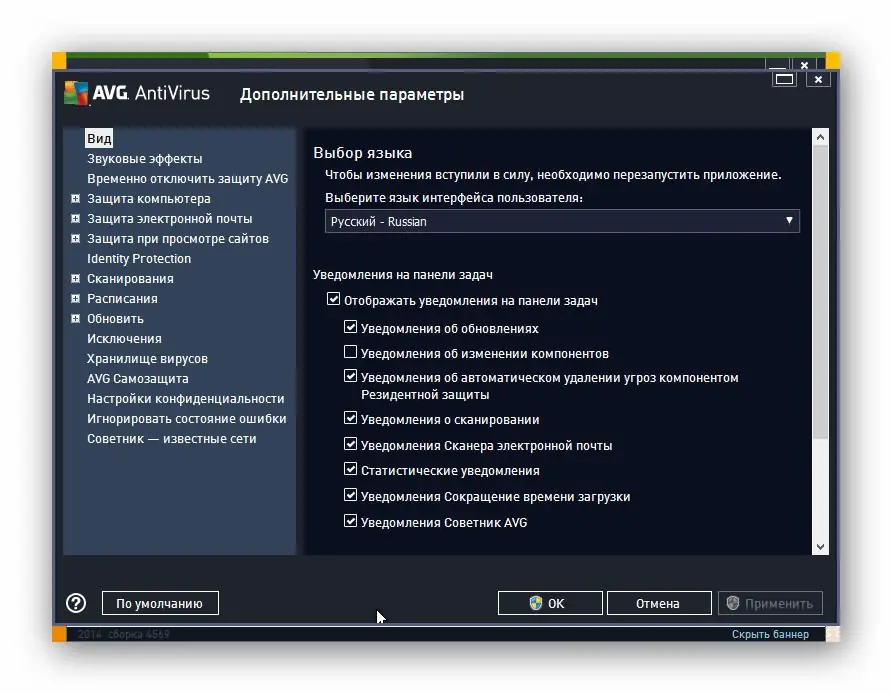Image resolution: width=892 pixels, height=694 pixels.
Task: Select 'AVG Самозащита' item
Action: [x=138, y=378]
